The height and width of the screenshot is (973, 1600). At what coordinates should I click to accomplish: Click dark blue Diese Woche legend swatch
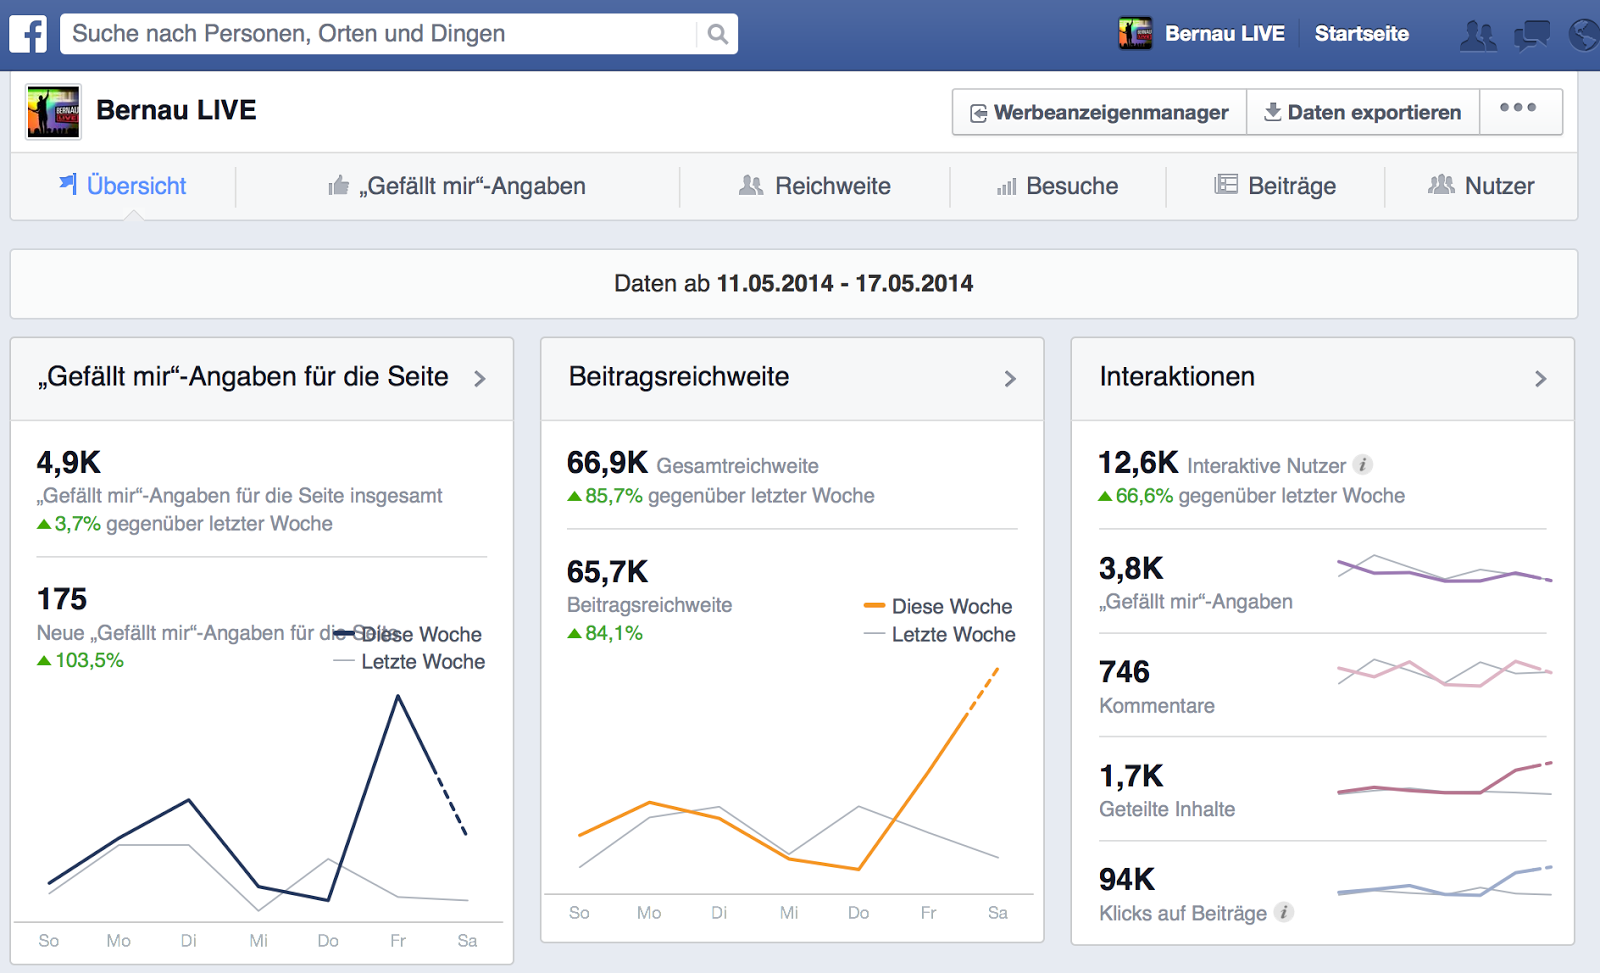coord(345,633)
